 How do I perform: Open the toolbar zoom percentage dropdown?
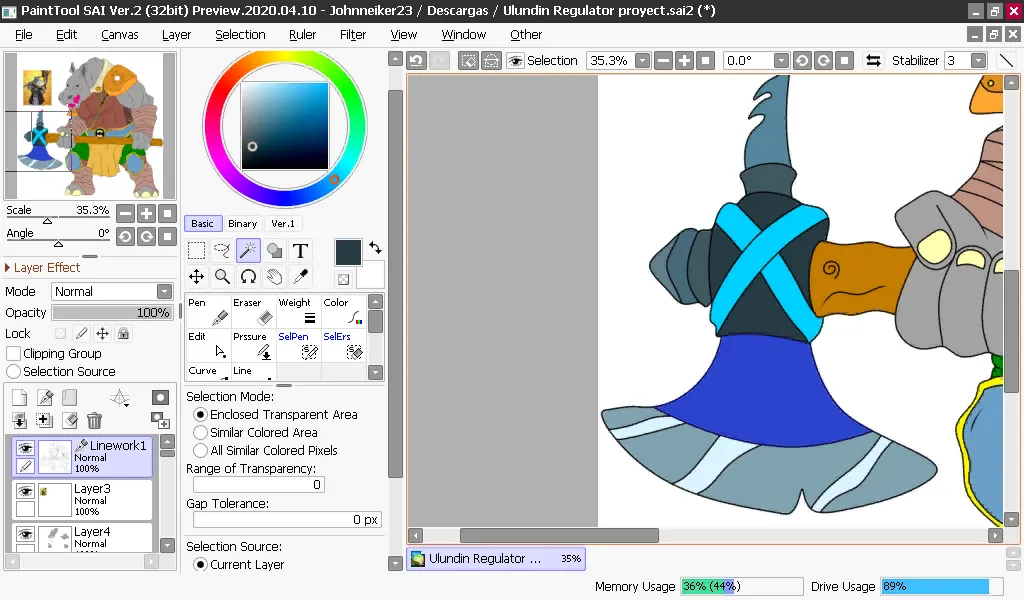pyautogui.click(x=643, y=61)
